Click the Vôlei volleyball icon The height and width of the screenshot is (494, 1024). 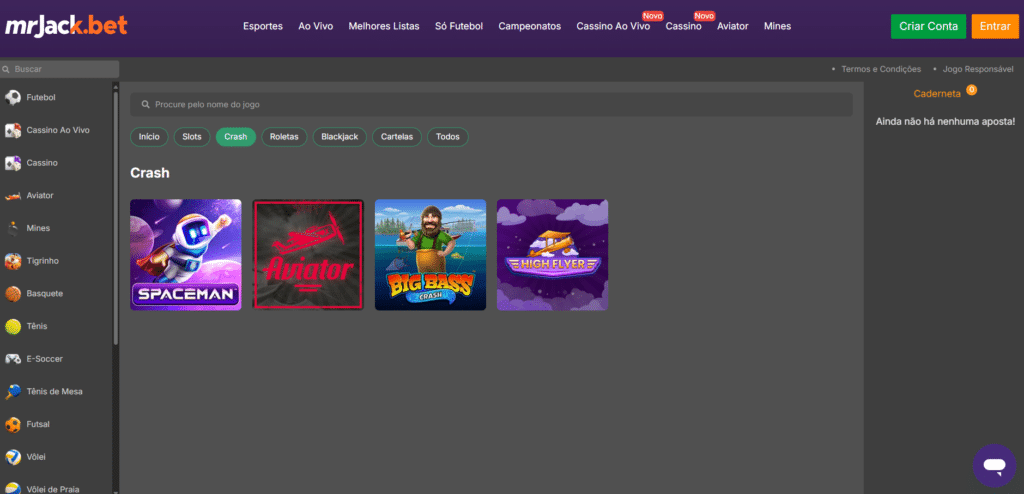pyautogui.click(x=12, y=457)
